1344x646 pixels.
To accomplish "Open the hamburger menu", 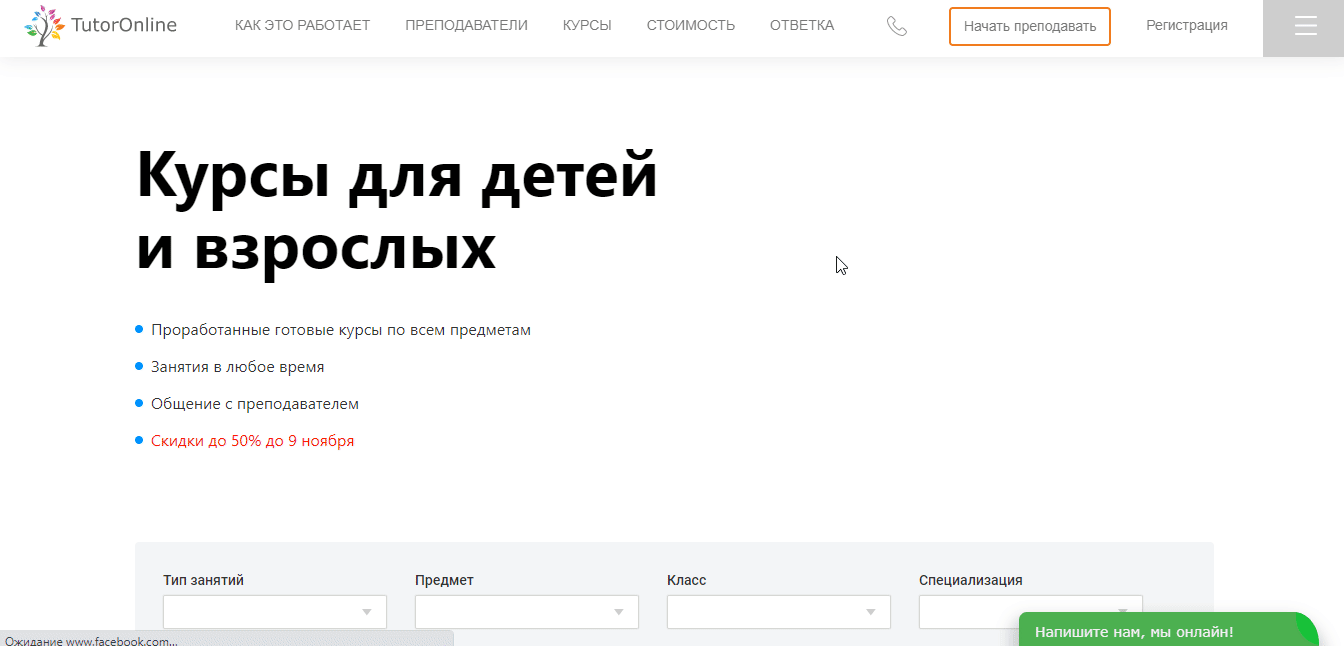I will (1303, 28).
